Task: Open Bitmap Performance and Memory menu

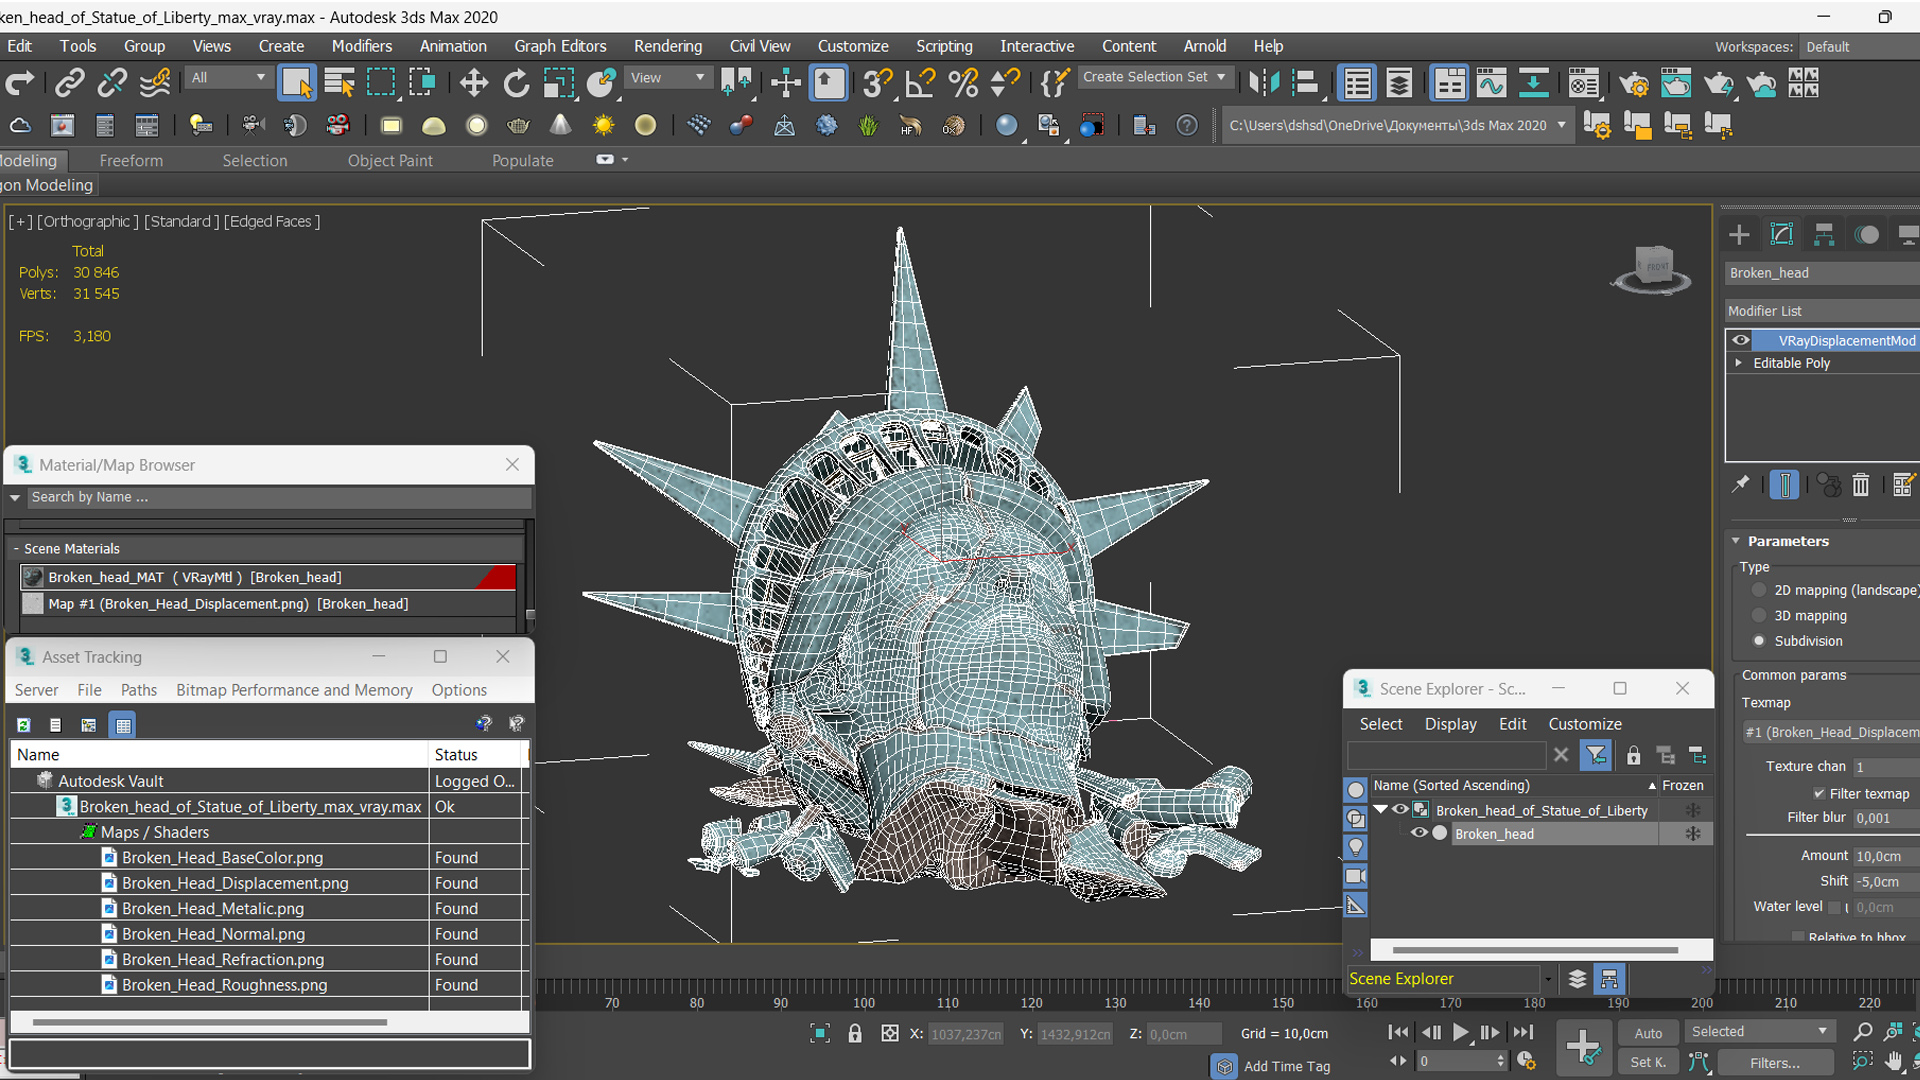Action: tap(294, 690)
